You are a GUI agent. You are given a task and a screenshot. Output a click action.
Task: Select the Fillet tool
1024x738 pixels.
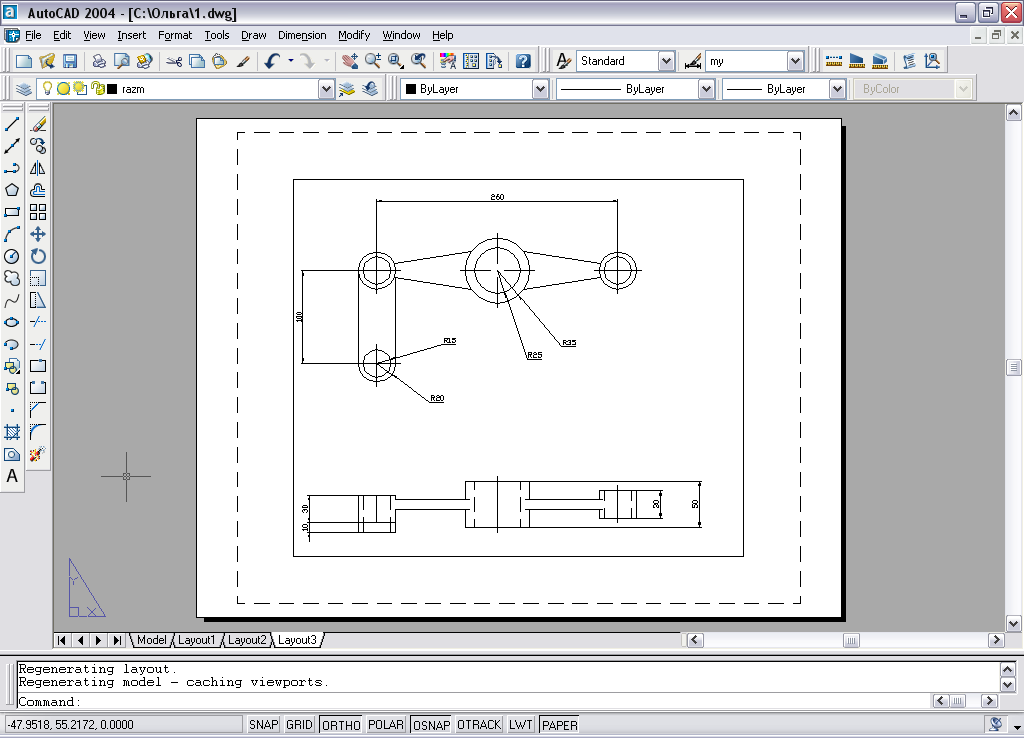point(38,432)
